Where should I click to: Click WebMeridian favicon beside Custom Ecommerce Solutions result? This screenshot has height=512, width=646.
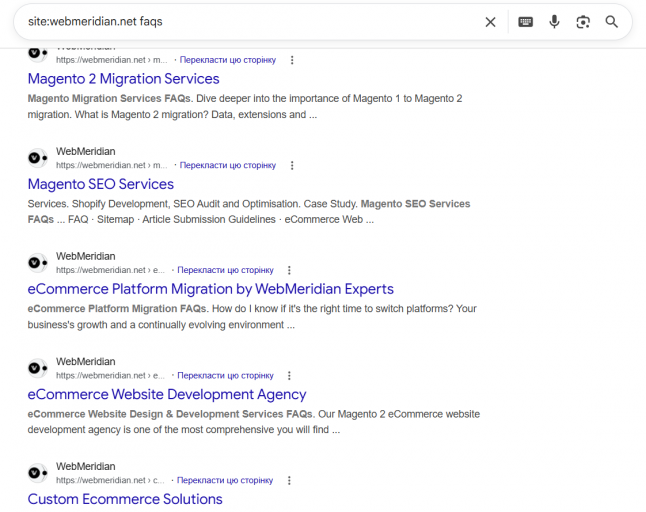[38, 473]
